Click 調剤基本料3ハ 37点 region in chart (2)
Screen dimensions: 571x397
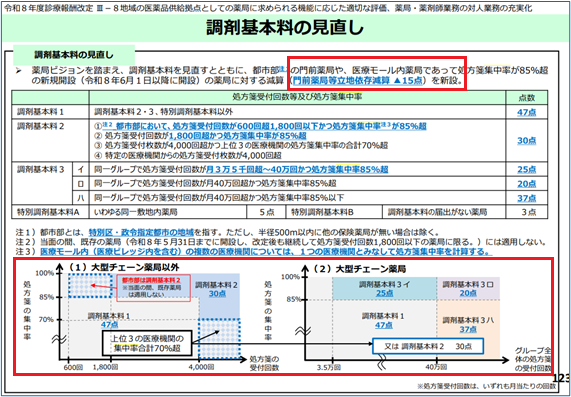468,325
